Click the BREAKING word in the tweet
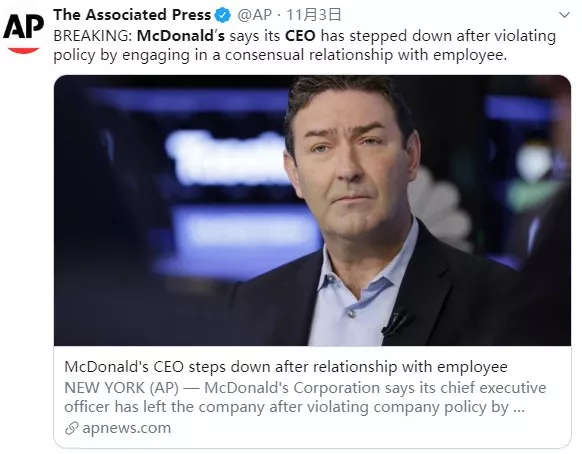582x454 pixels. click(x=91, y=36)
